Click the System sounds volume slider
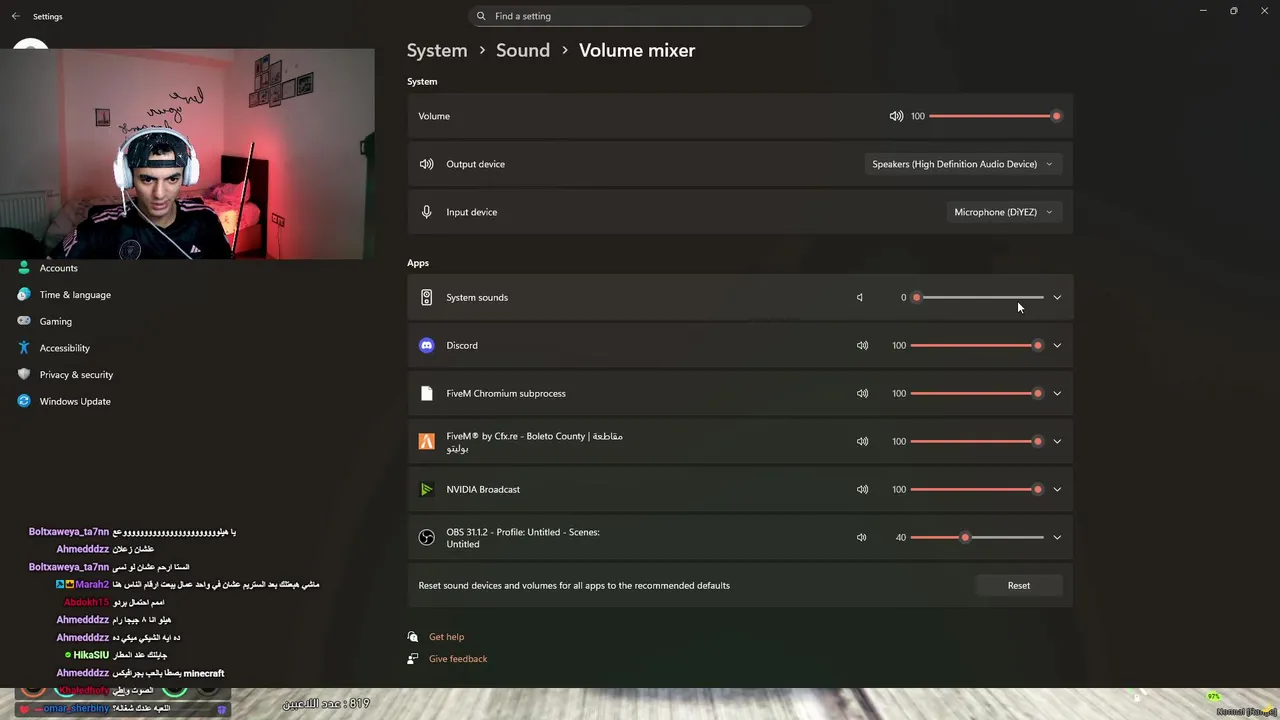1280x720 pixels. [977, 297]
